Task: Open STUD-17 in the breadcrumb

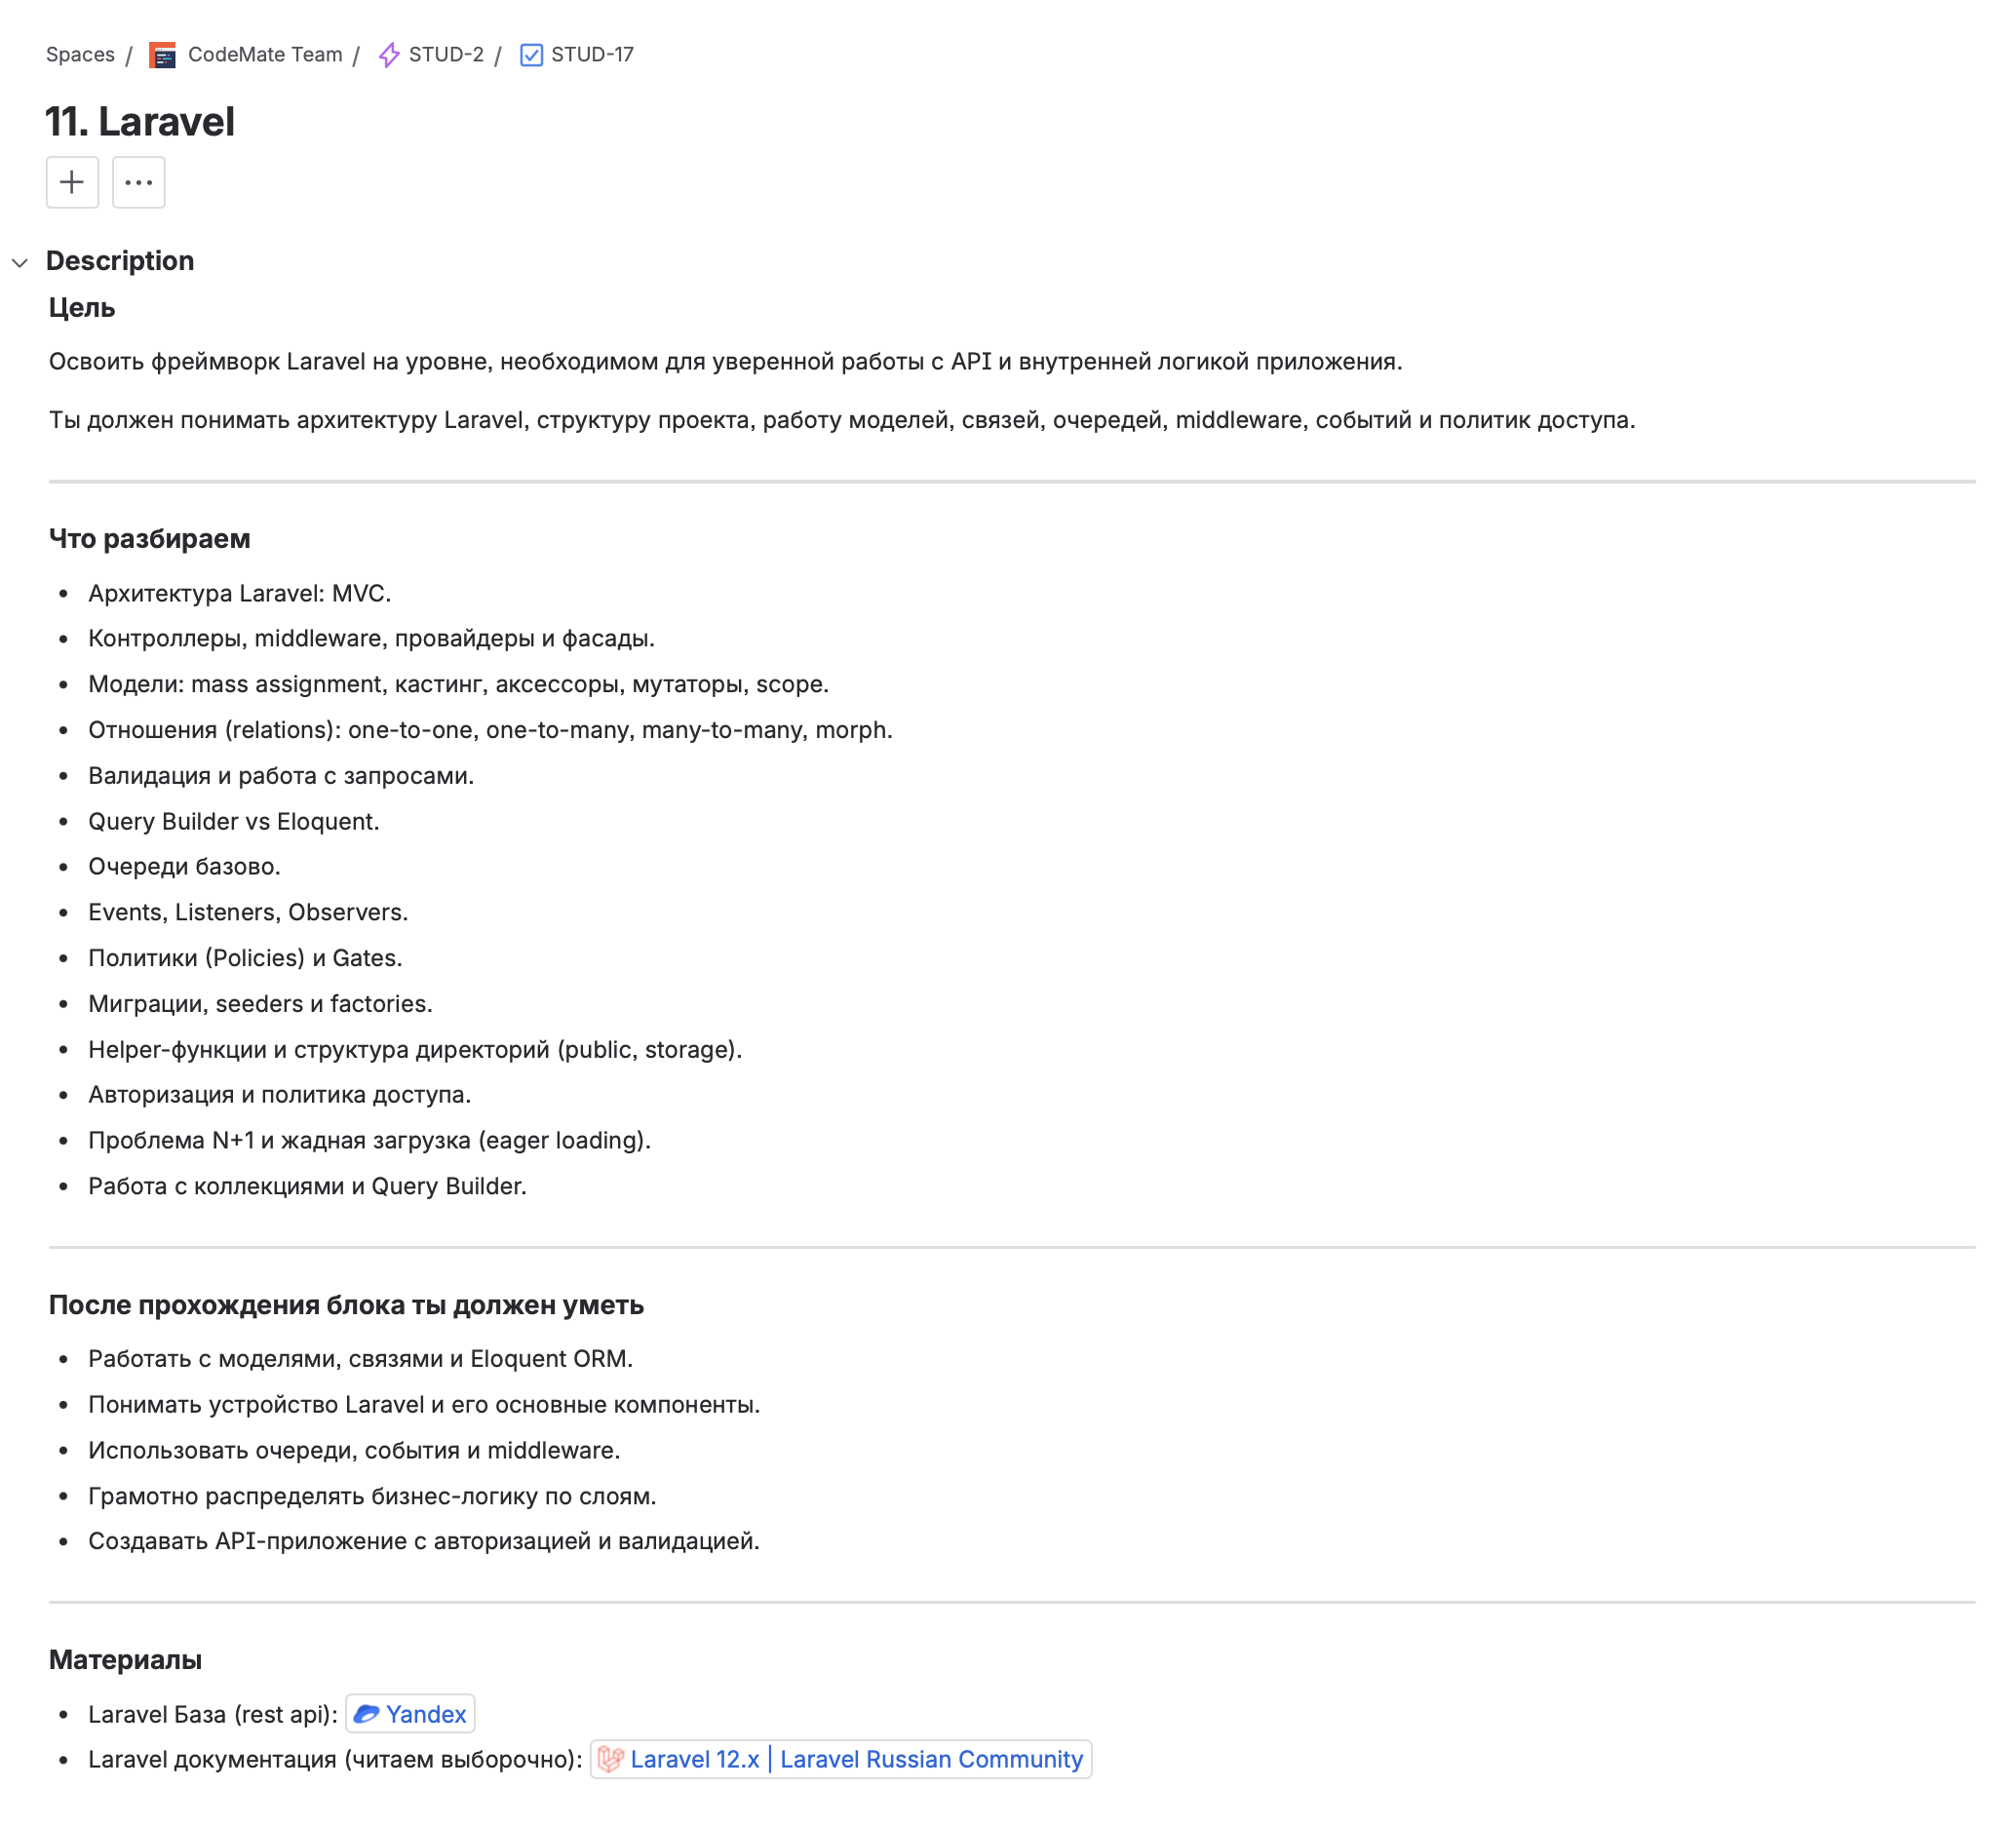Action: point(593,55)
